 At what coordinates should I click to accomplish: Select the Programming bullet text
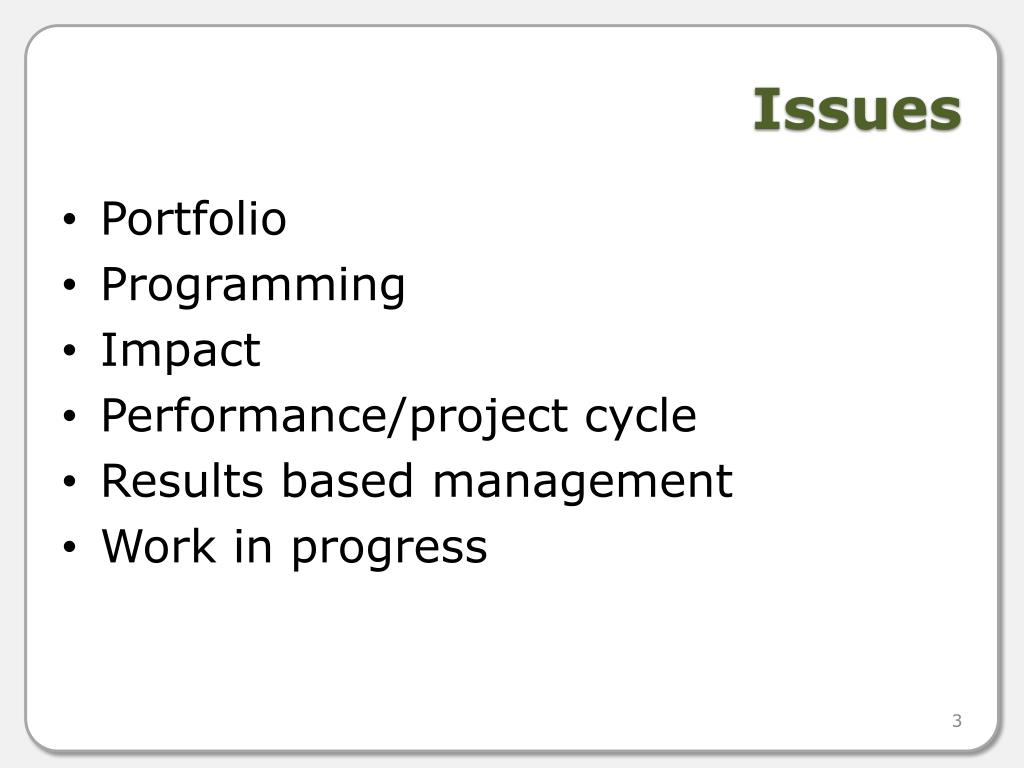pos(253,286)
